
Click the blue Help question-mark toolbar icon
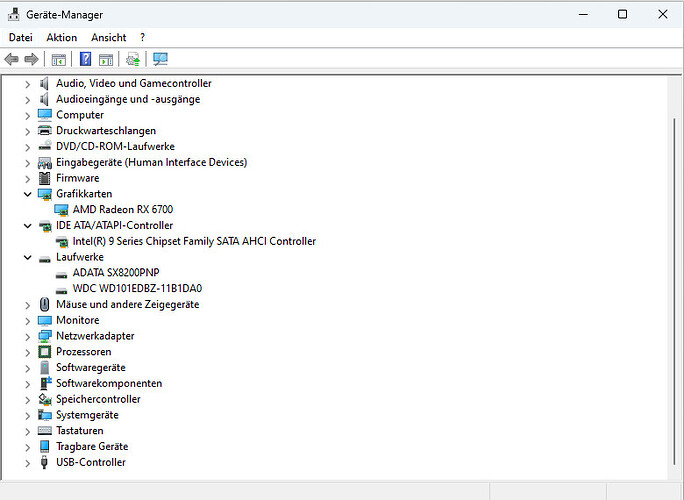pos(86,59)
